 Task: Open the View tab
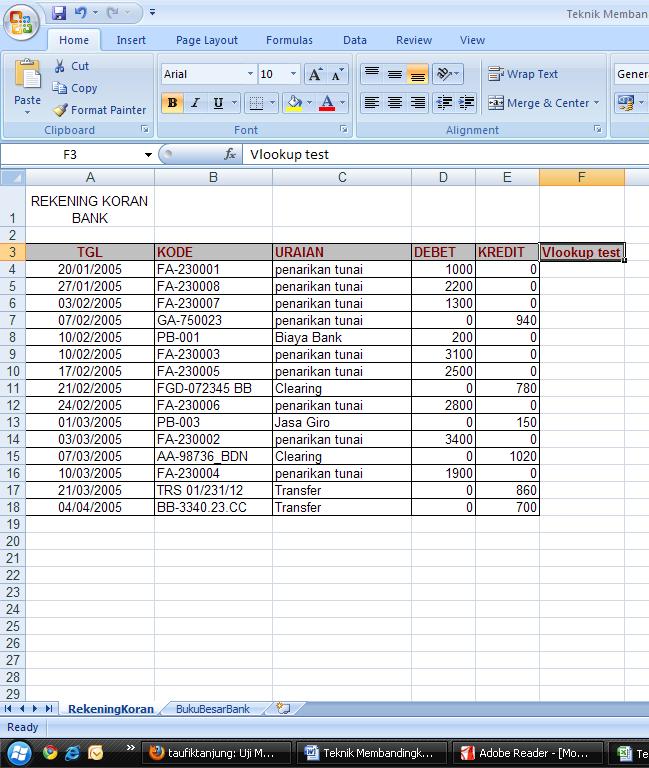pyautogui.click(x=472, y=40)
